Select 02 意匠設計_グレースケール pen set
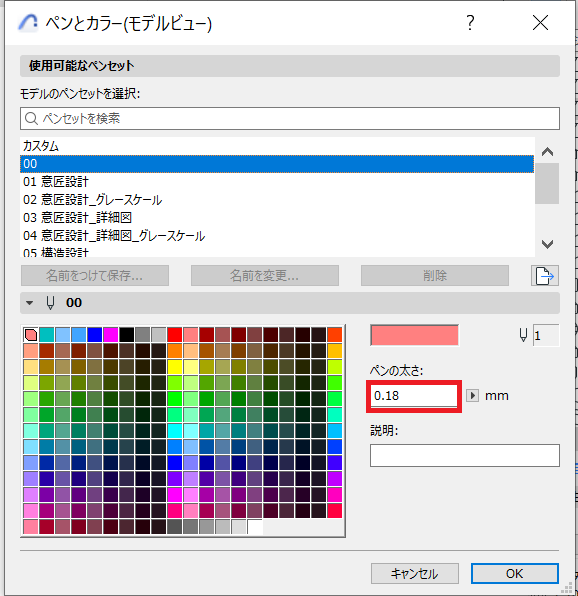 point(277,200)
